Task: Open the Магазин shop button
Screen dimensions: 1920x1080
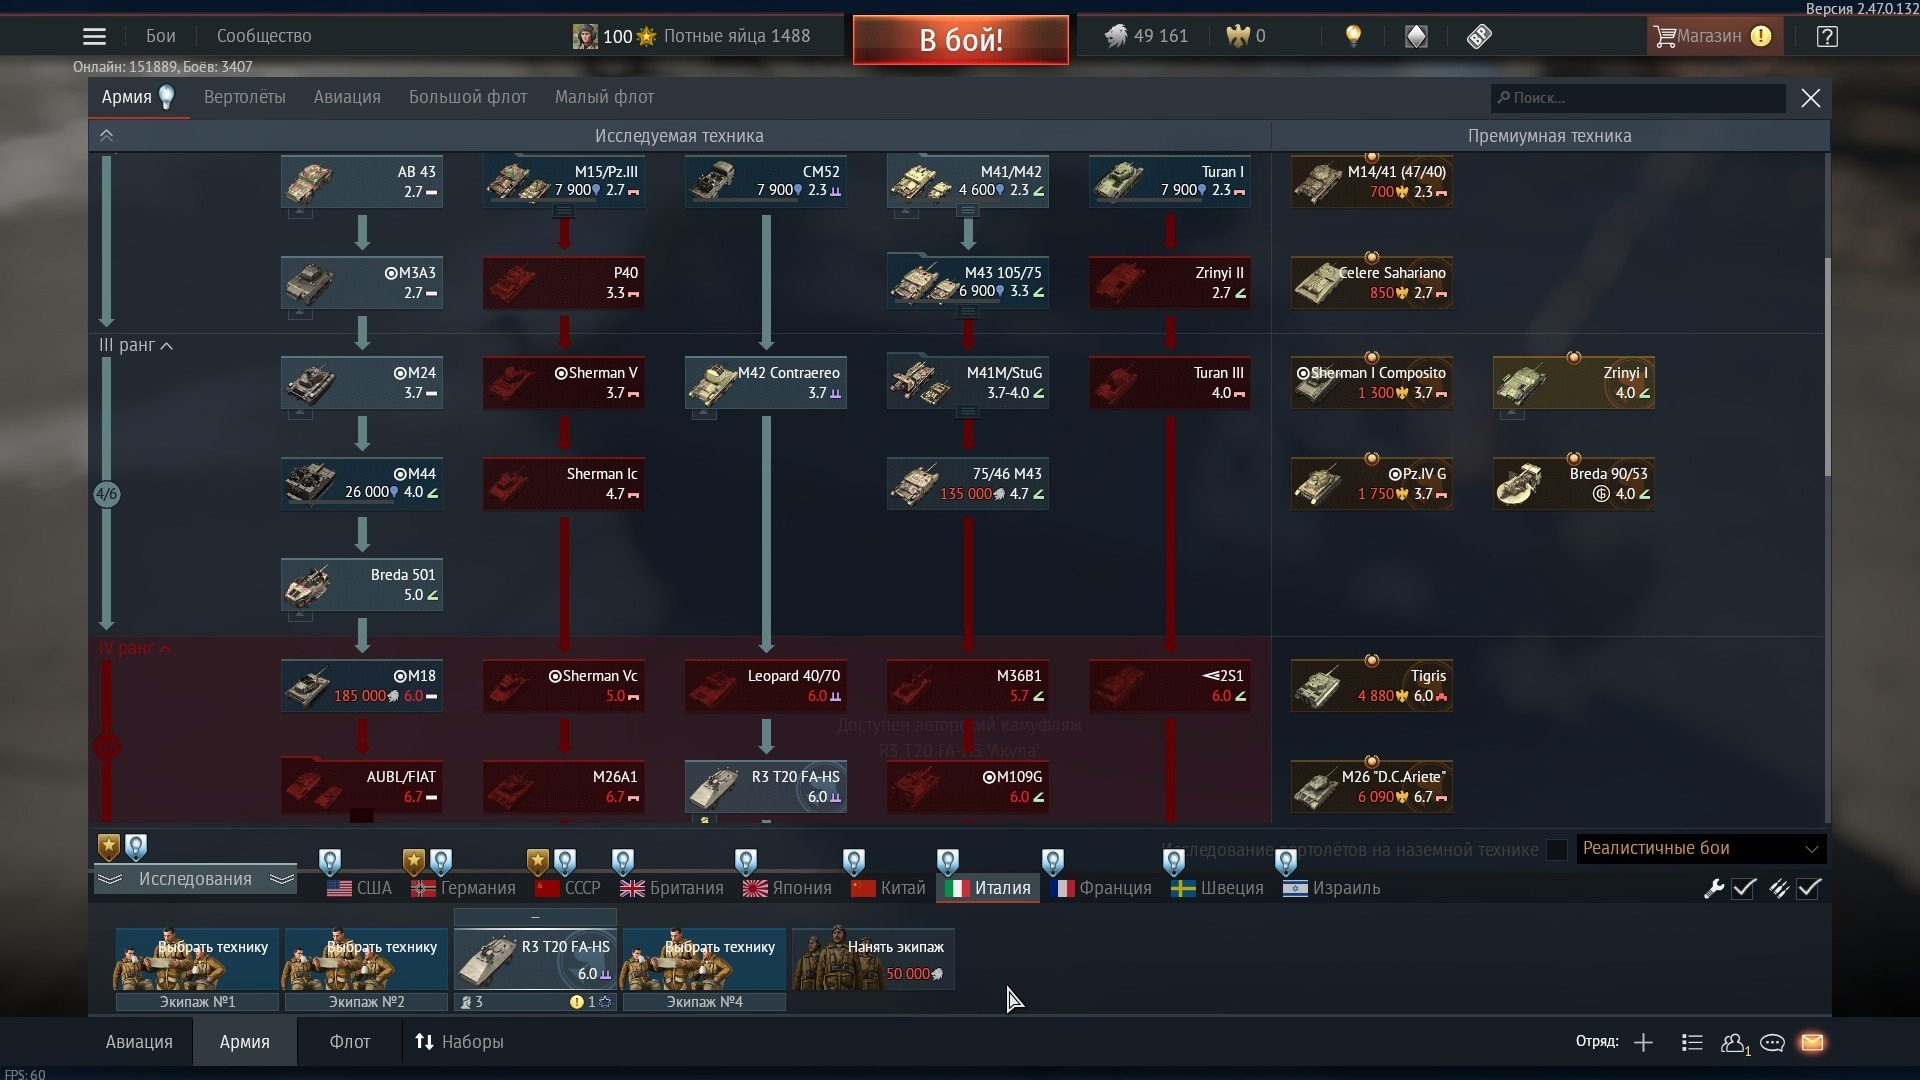Action: [x=1708, y=37]
